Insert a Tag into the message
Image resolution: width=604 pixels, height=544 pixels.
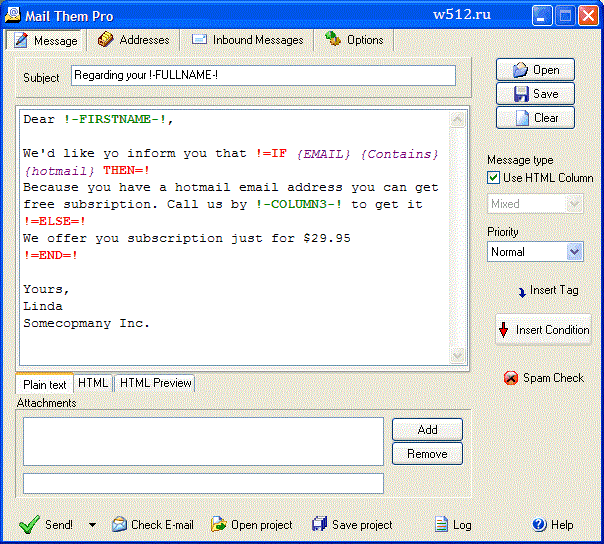[x=547, y=290]
